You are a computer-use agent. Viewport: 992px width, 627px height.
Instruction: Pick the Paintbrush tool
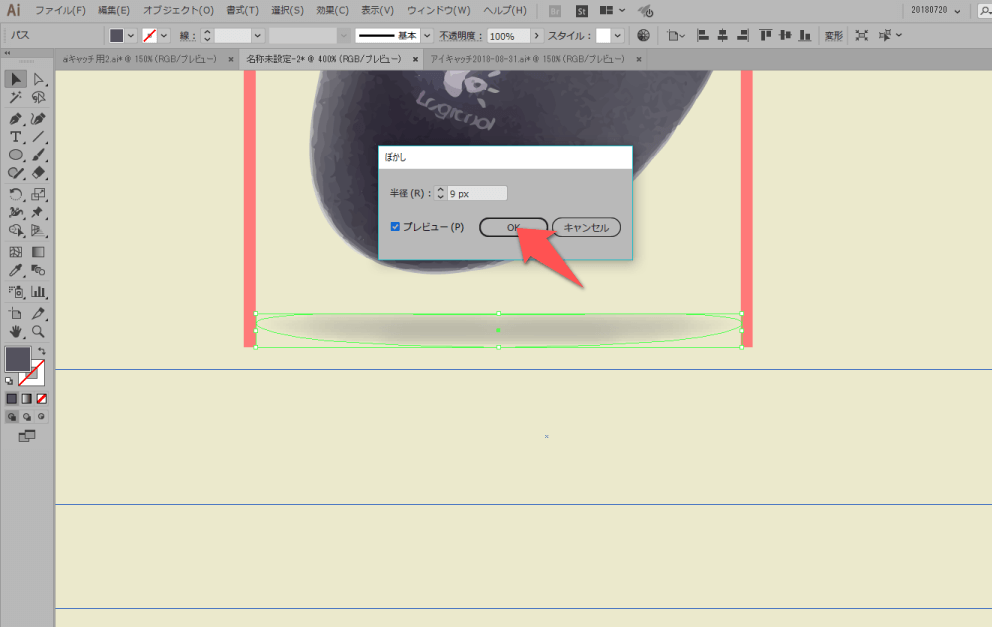(x=39, y=155)
